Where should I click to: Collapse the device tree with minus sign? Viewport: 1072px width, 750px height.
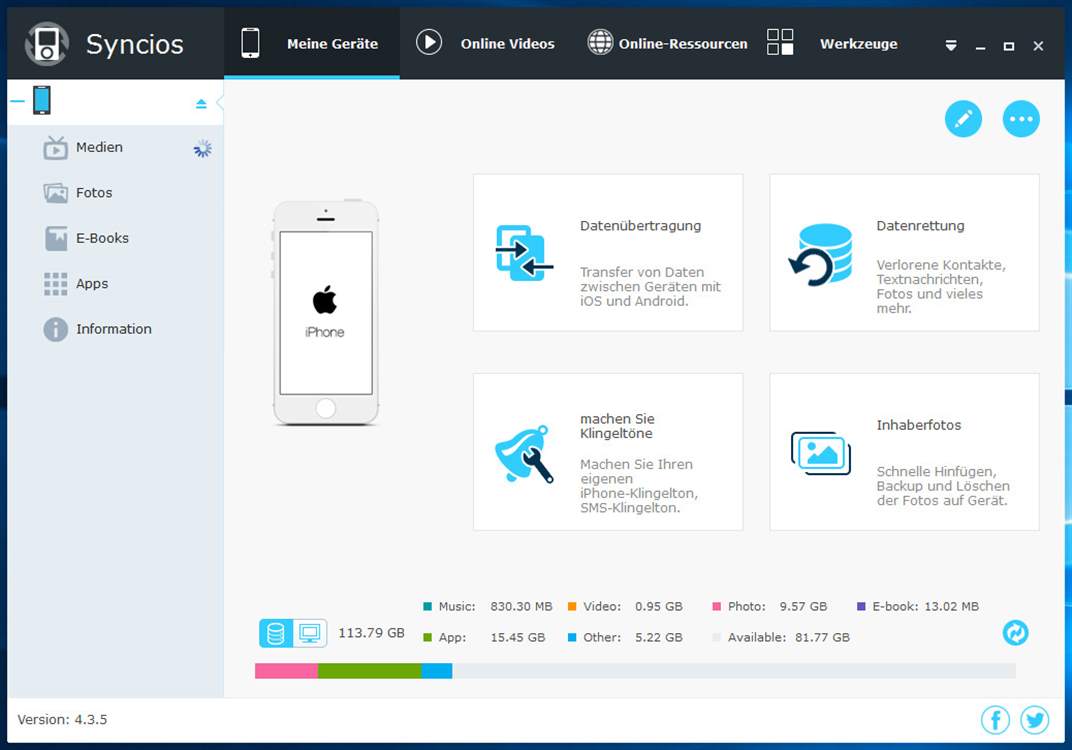tap(18, 101)
